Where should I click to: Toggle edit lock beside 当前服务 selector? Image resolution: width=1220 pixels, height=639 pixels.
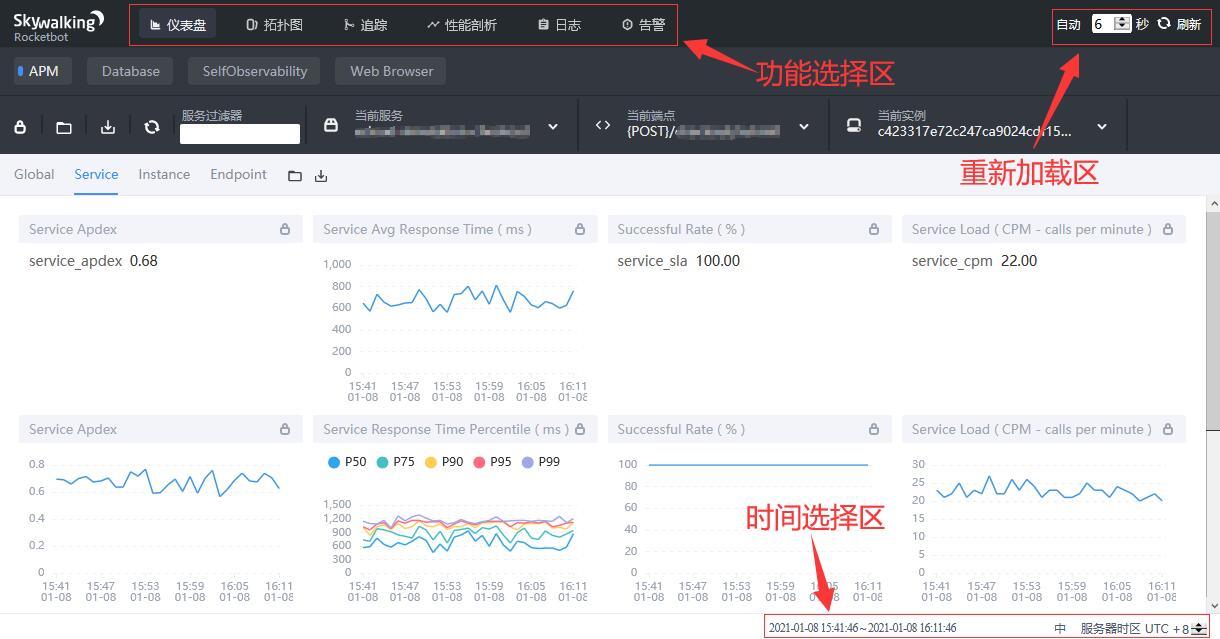(331, 126)
